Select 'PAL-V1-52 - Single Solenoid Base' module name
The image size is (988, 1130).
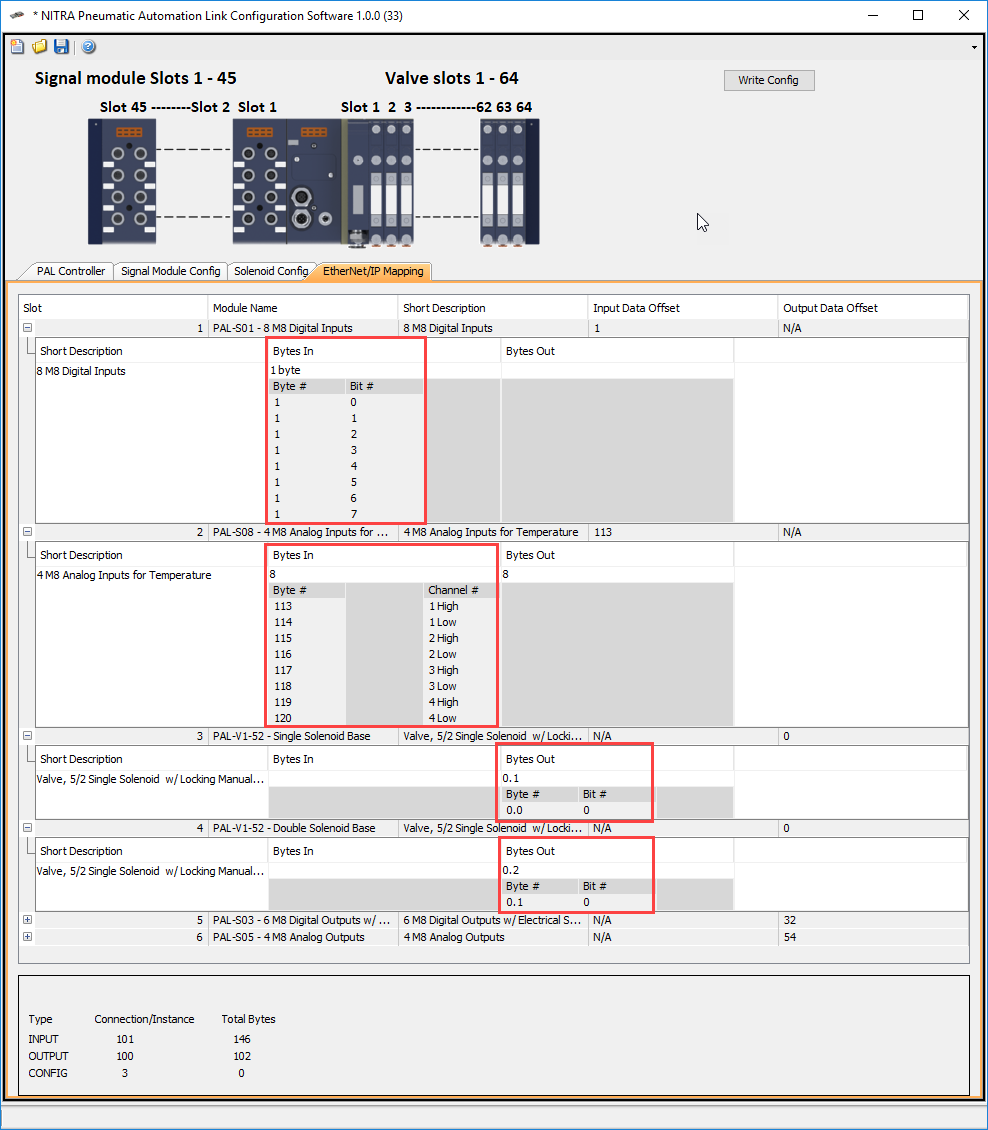coord(303,736)
